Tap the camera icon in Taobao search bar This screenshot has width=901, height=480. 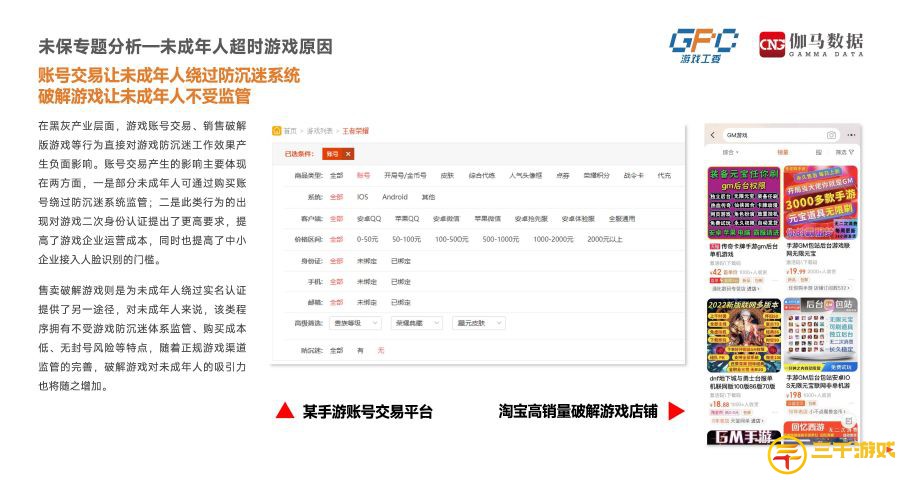tap(831, 135)
